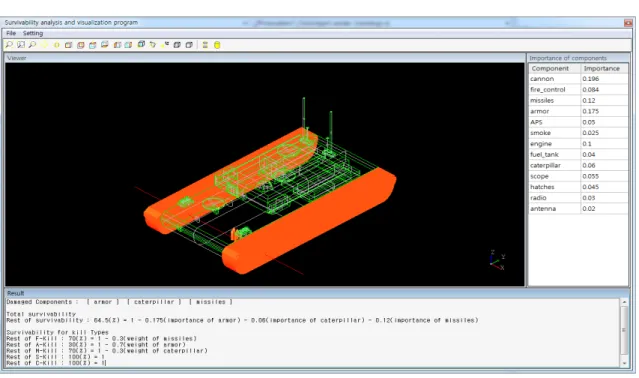Choose the top view cube icon
Image resolution: width=639 pixels, height=378 pixels.
[x=93, y=45]
